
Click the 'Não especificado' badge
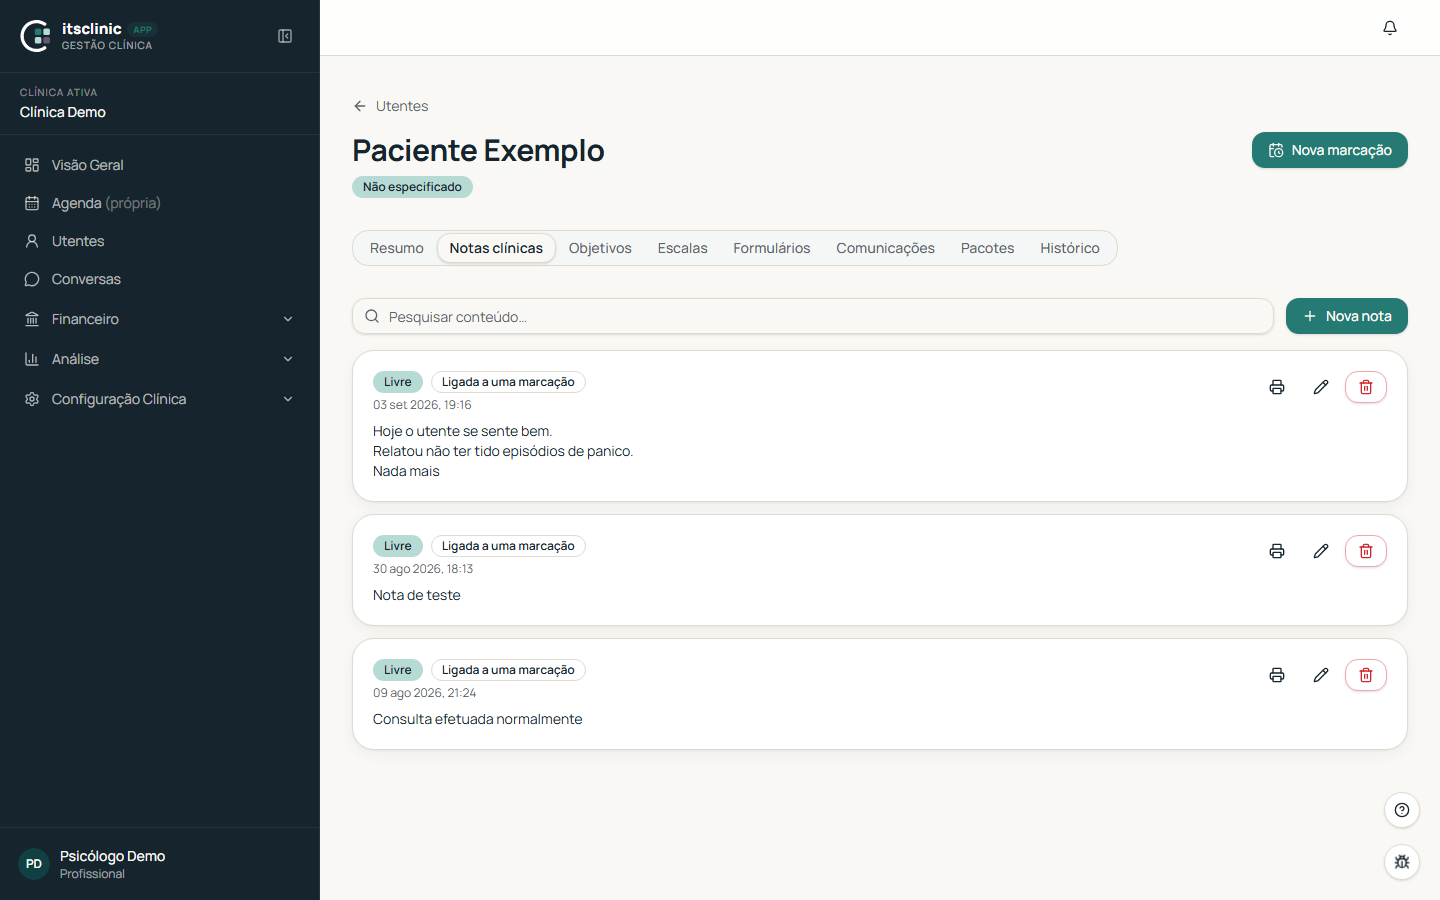click(x=412, y=187)
